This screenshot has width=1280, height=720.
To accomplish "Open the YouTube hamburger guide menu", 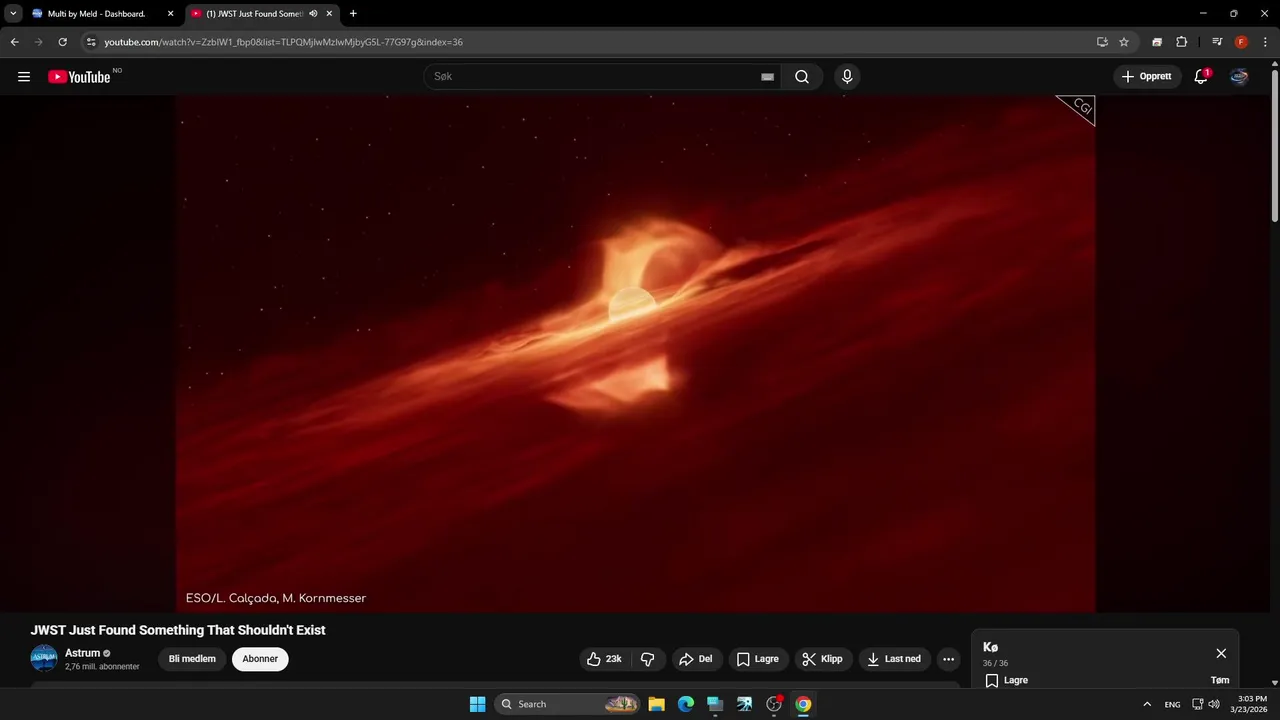I will point(24,77).
